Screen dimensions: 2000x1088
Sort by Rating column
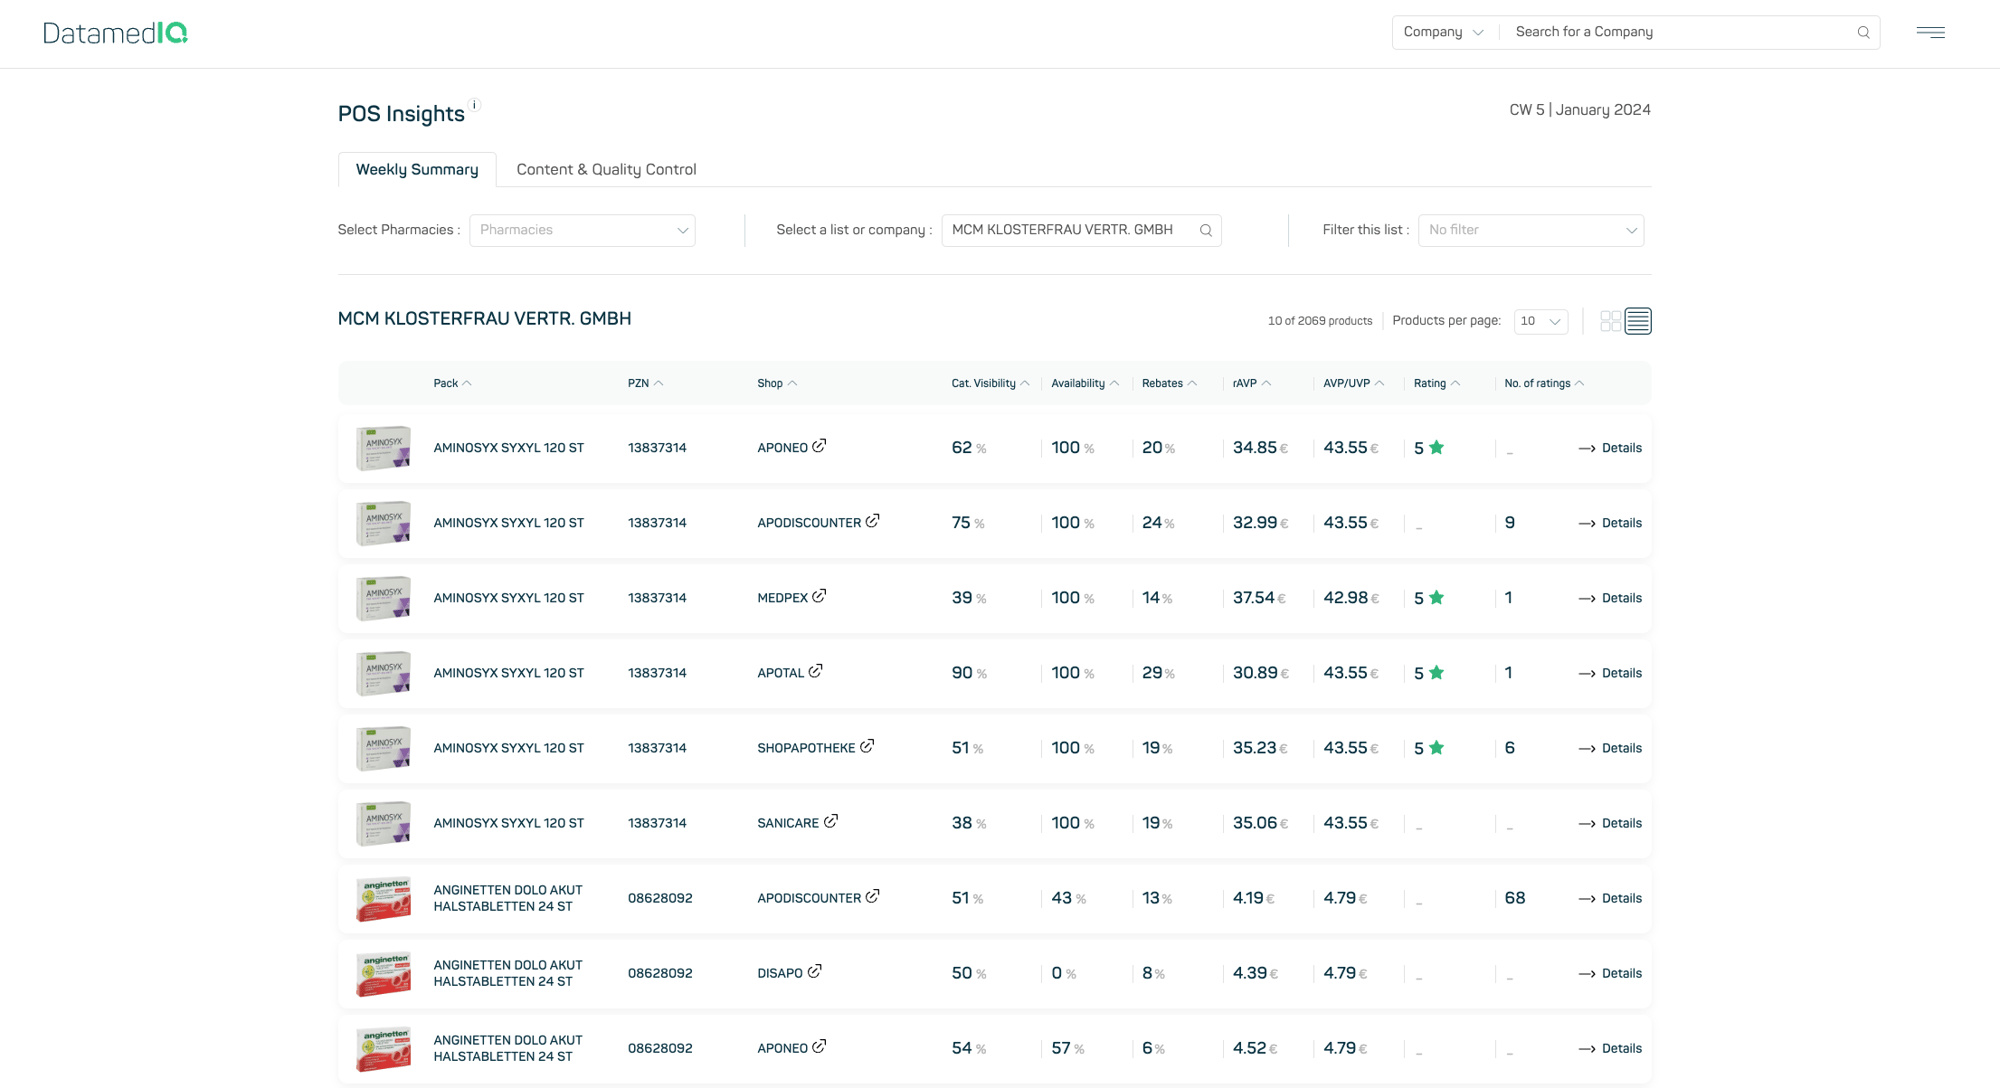tap(1437, 383)
